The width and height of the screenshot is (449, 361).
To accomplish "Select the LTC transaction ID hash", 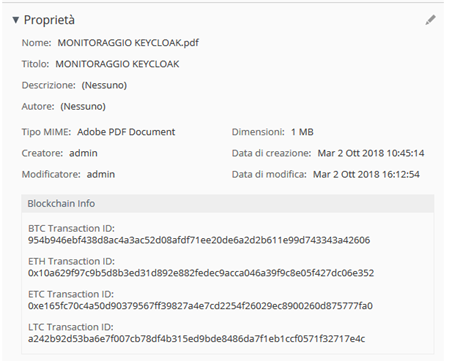I will coord(196,339).
